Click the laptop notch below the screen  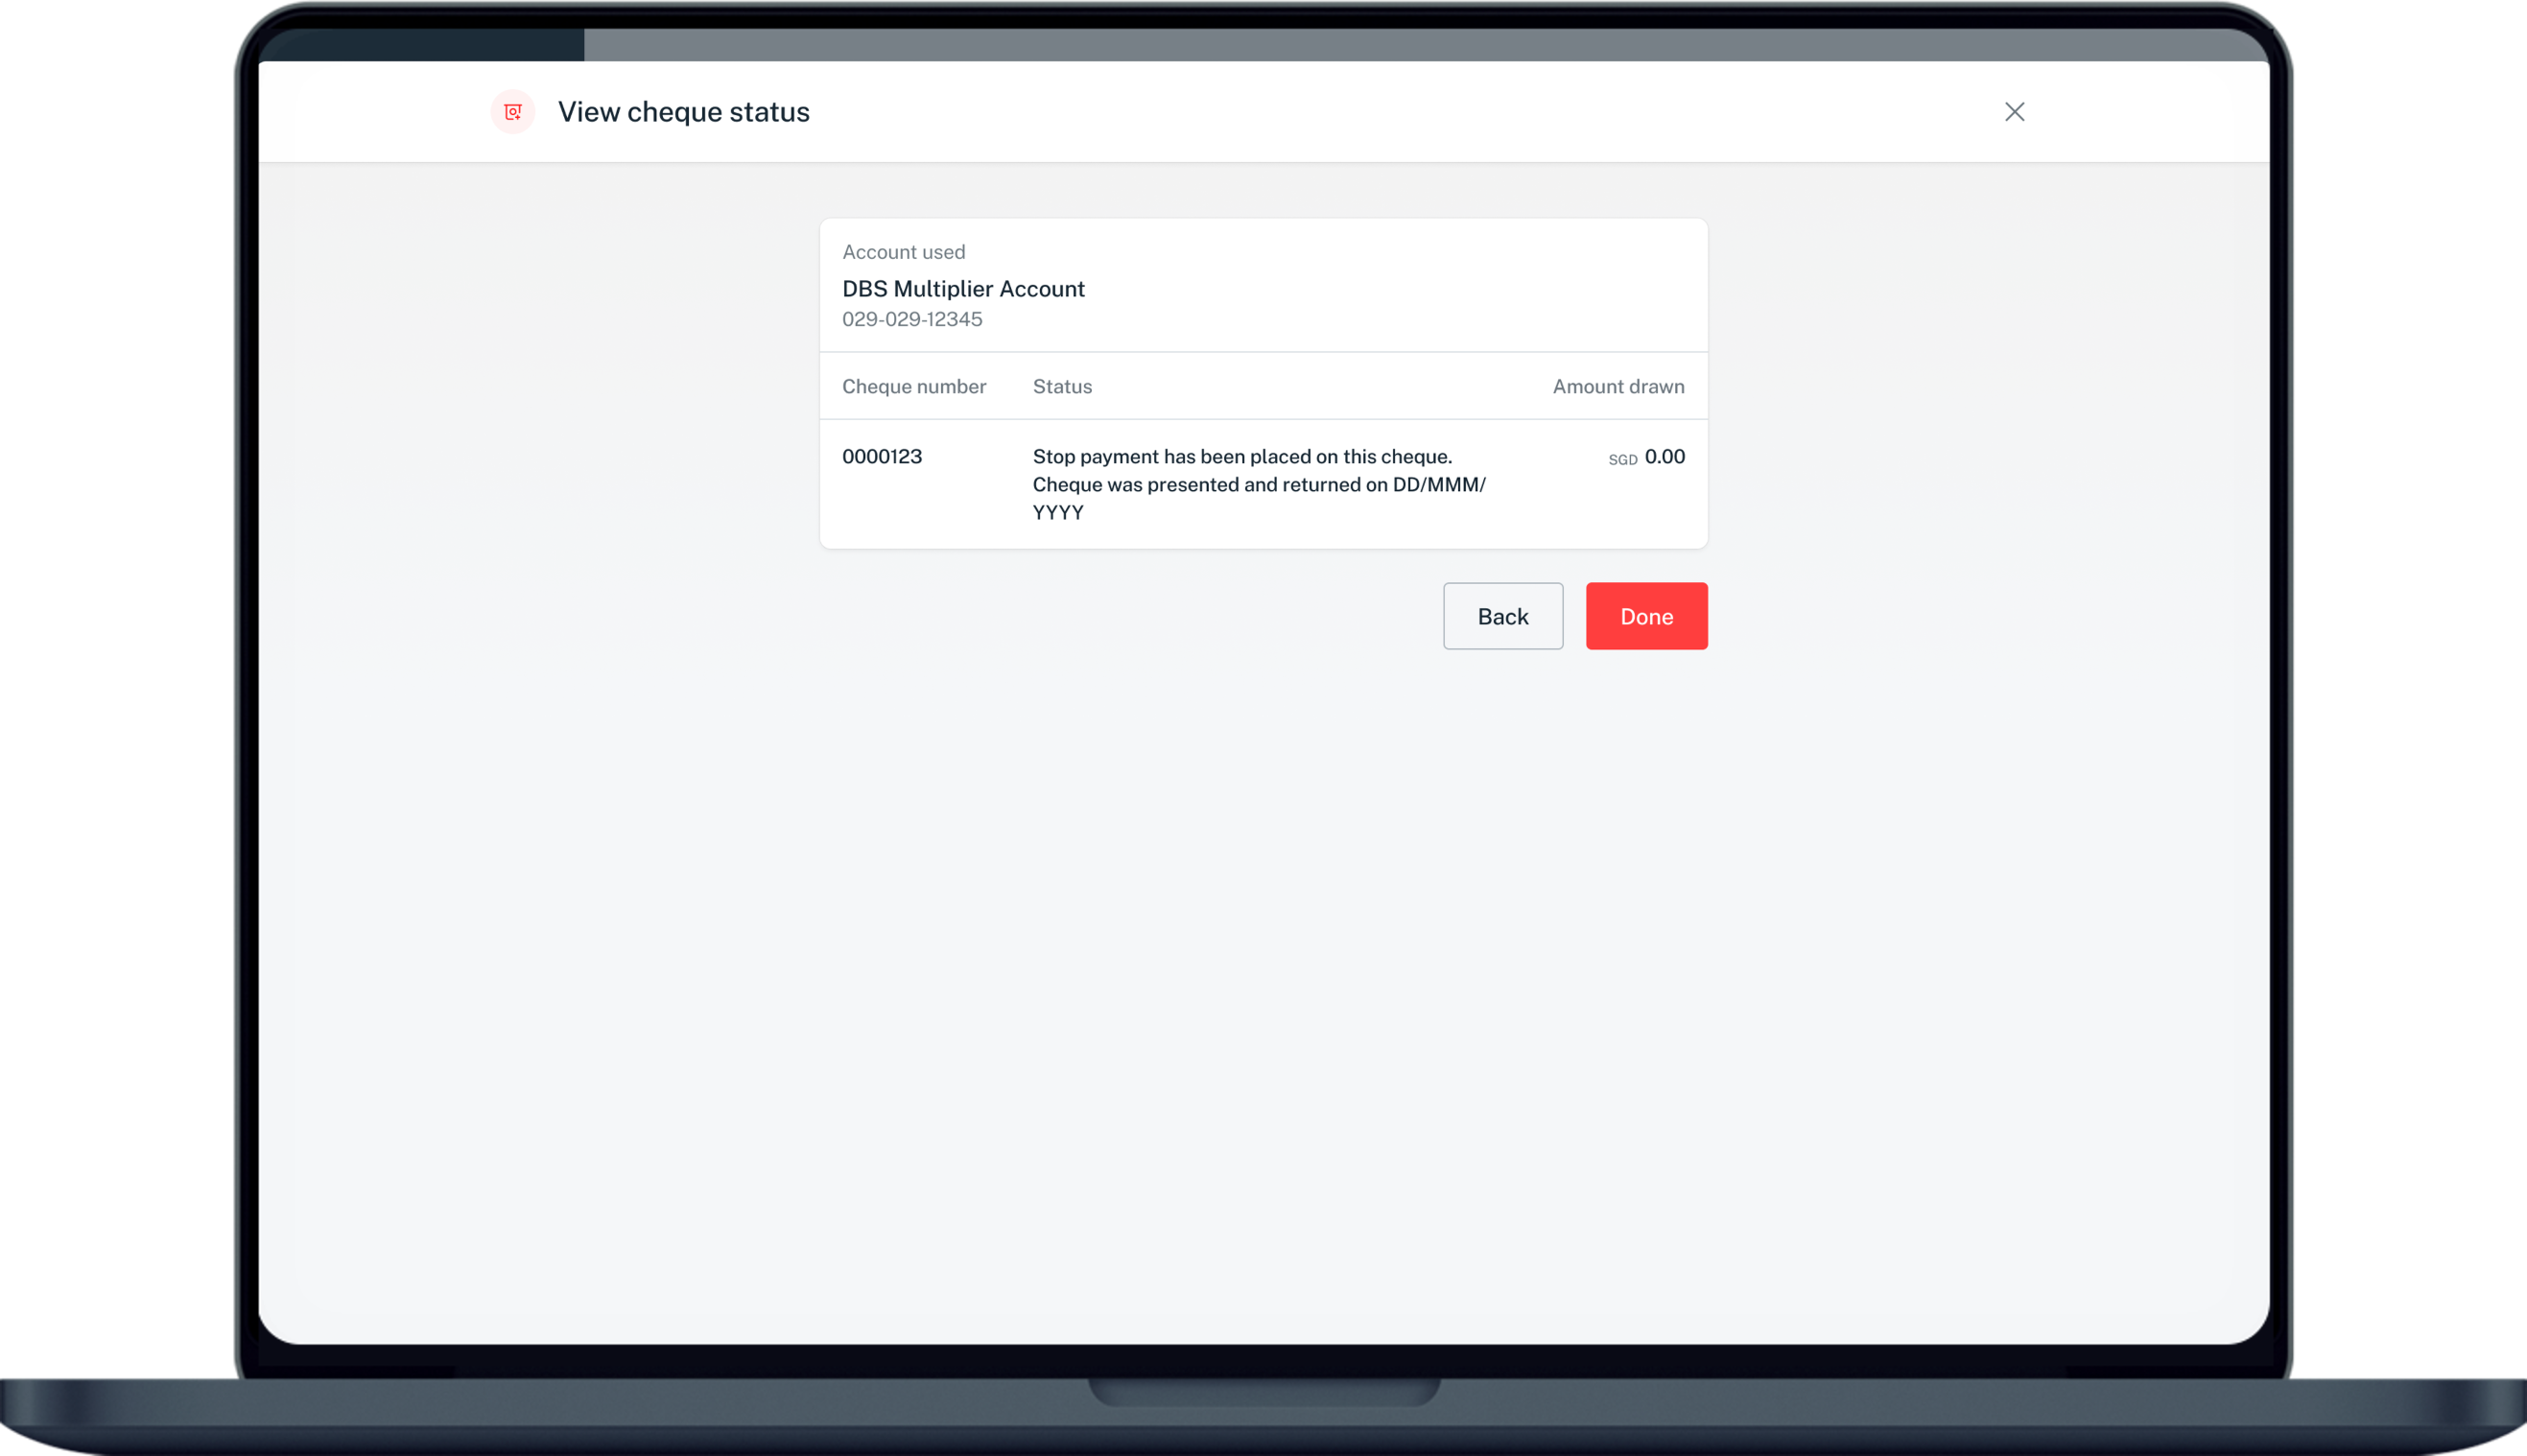point(1264,1391)
